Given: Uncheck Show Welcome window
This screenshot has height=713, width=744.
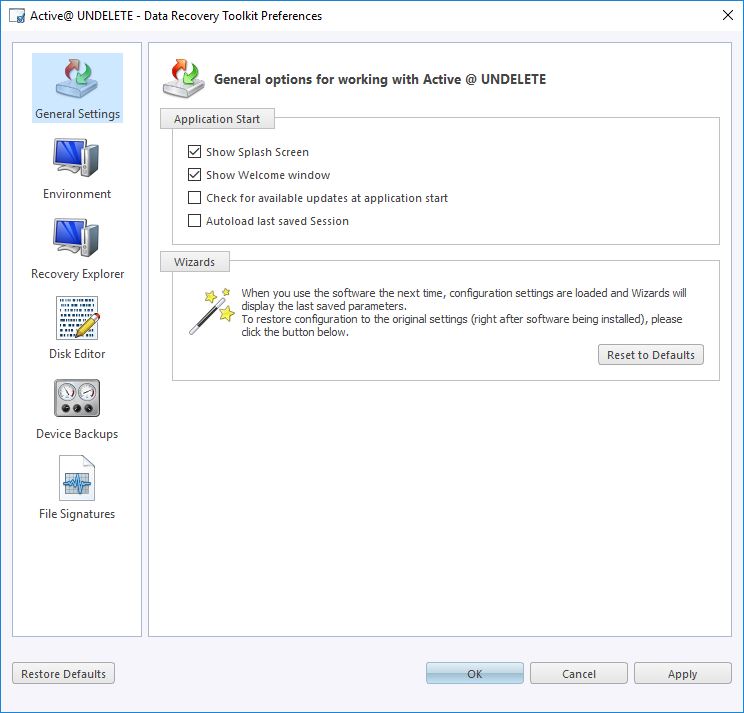Looking at the screenshot, I should pos(195,175).
